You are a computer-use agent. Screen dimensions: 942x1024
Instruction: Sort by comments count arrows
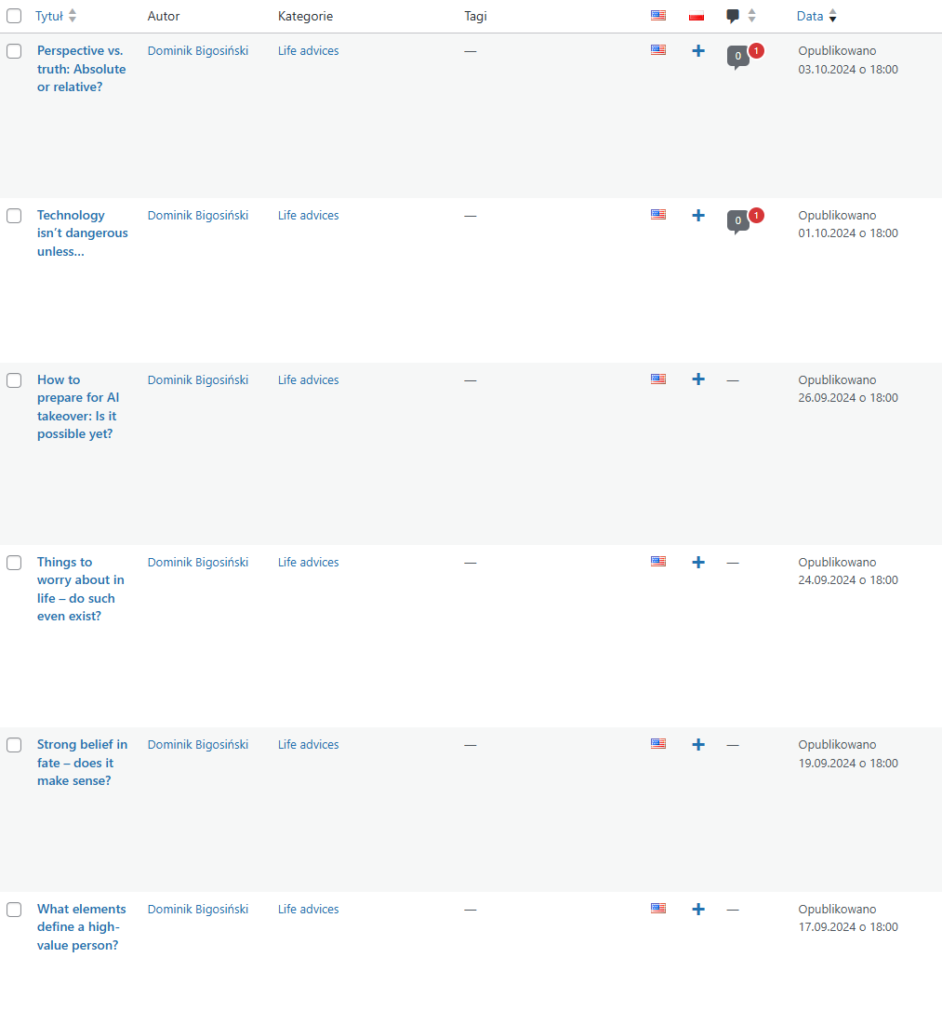tap(752, 16)
